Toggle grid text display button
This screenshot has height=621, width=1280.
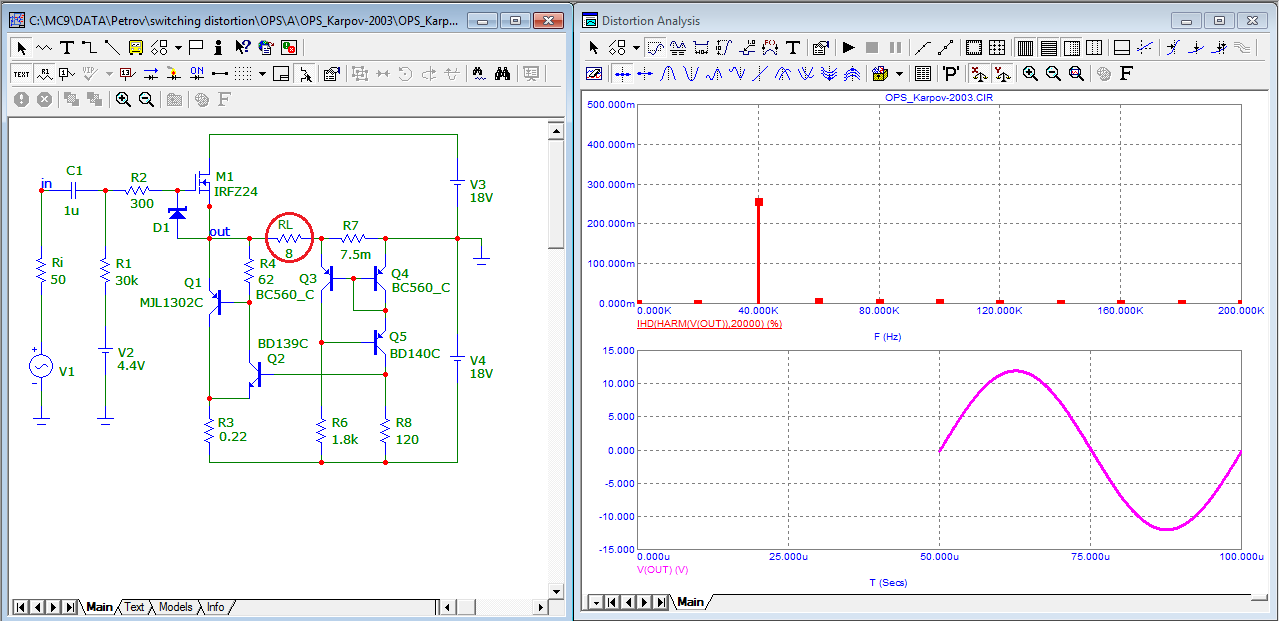(21, 73)
